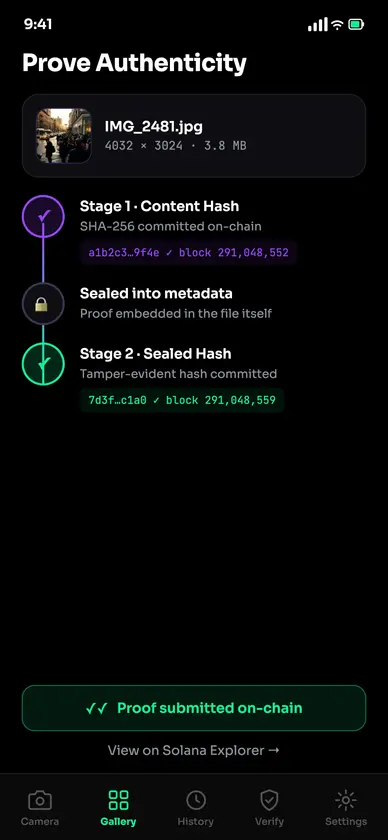Tap the Wi-Fi status icon
The image size is (388, 840).
click(x=337, y=24)
